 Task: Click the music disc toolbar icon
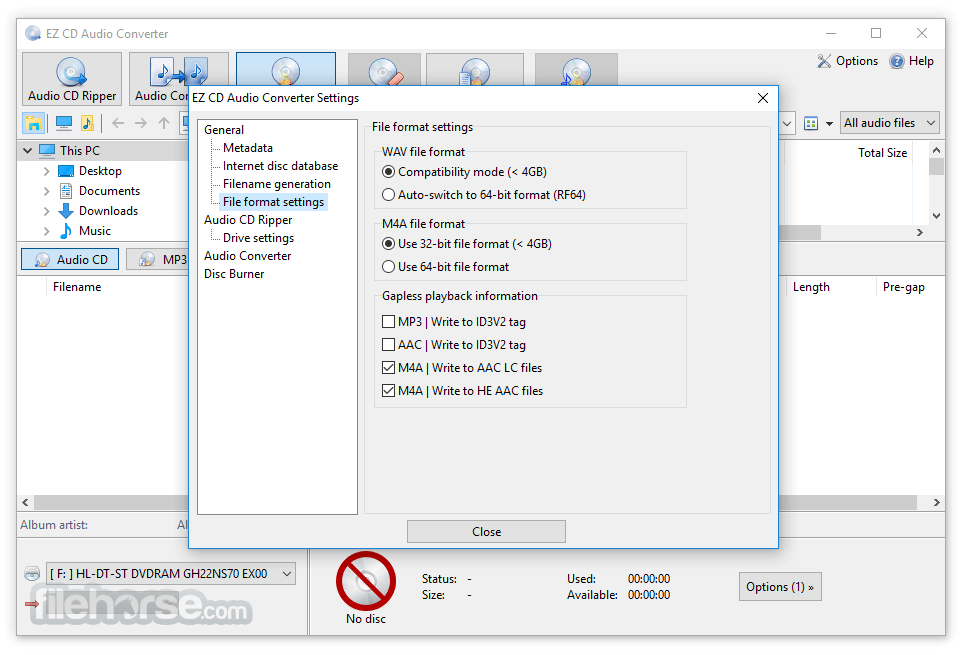click(576, 71)
